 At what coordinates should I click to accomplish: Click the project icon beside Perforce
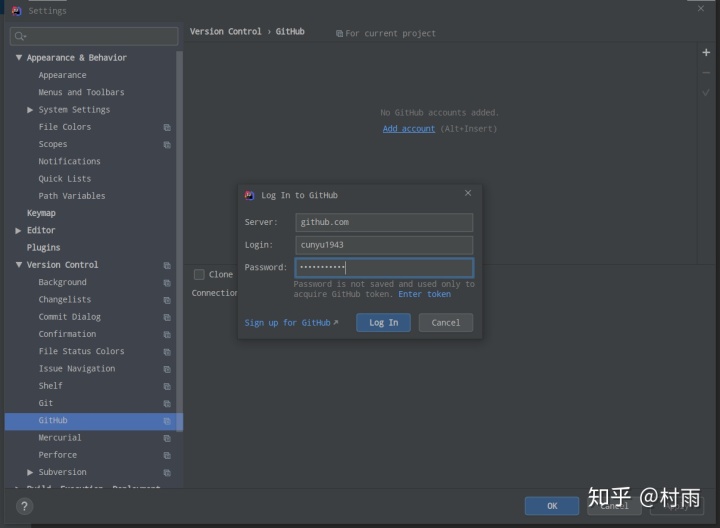167,455
